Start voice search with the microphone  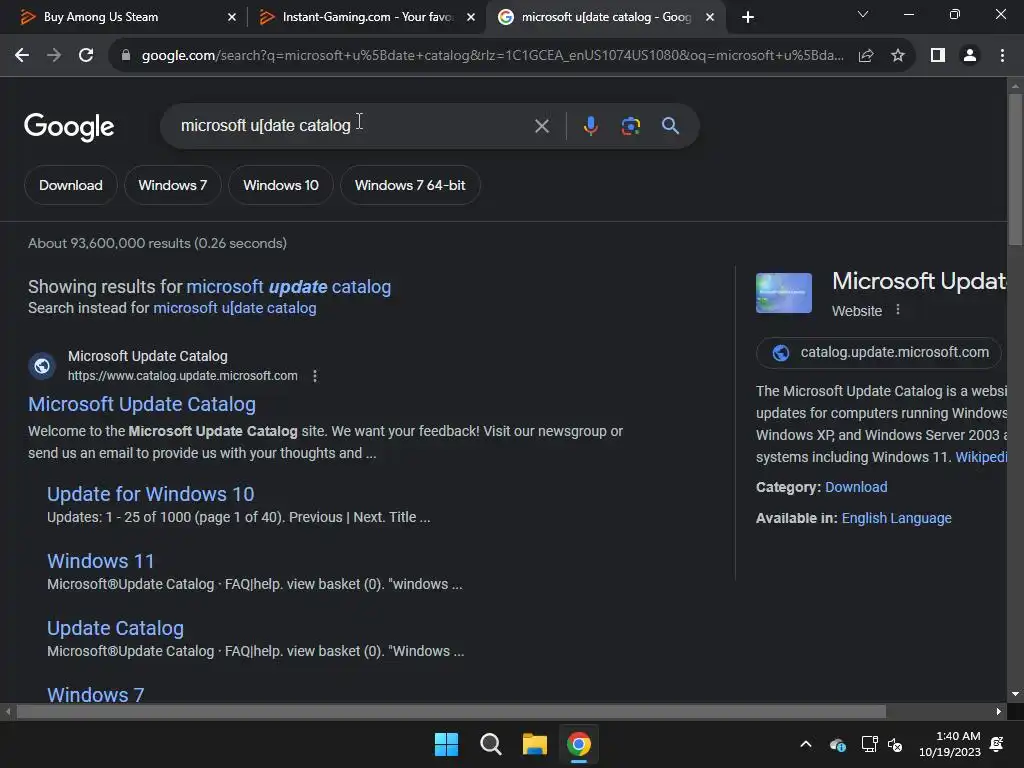pos(590,126)
